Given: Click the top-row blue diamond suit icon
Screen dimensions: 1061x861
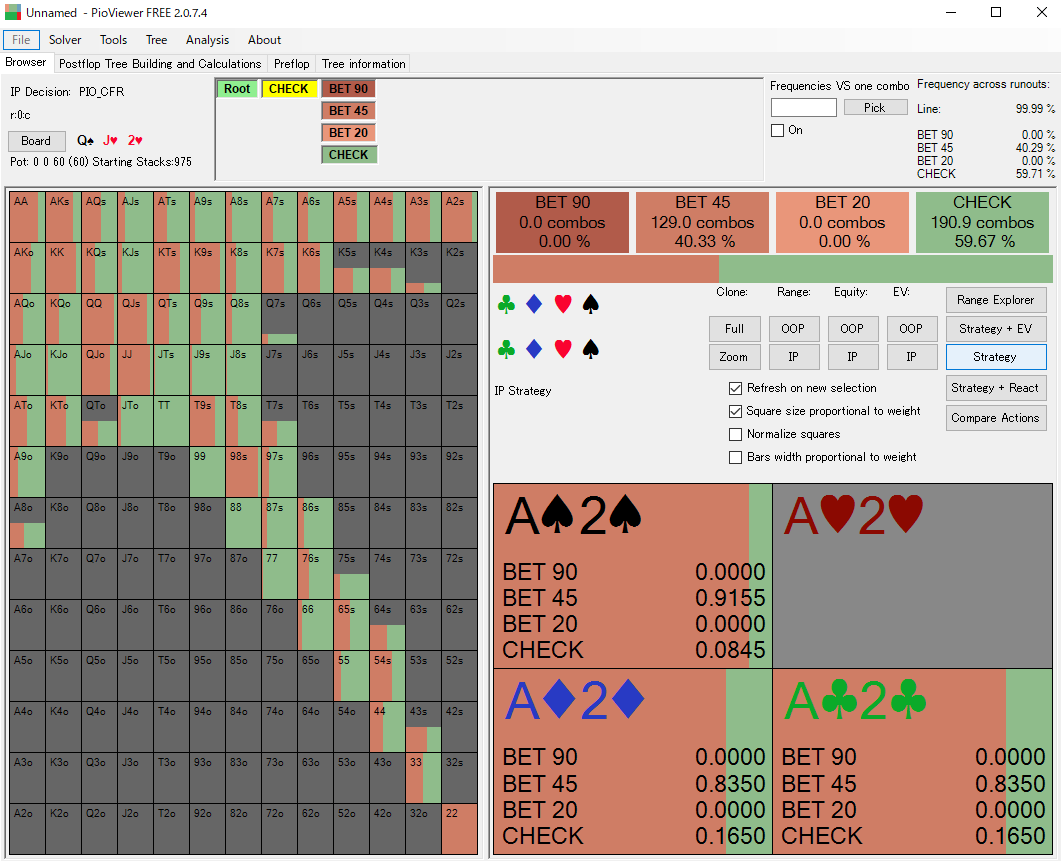Looking at the screenshot, I should pos(534,304).
